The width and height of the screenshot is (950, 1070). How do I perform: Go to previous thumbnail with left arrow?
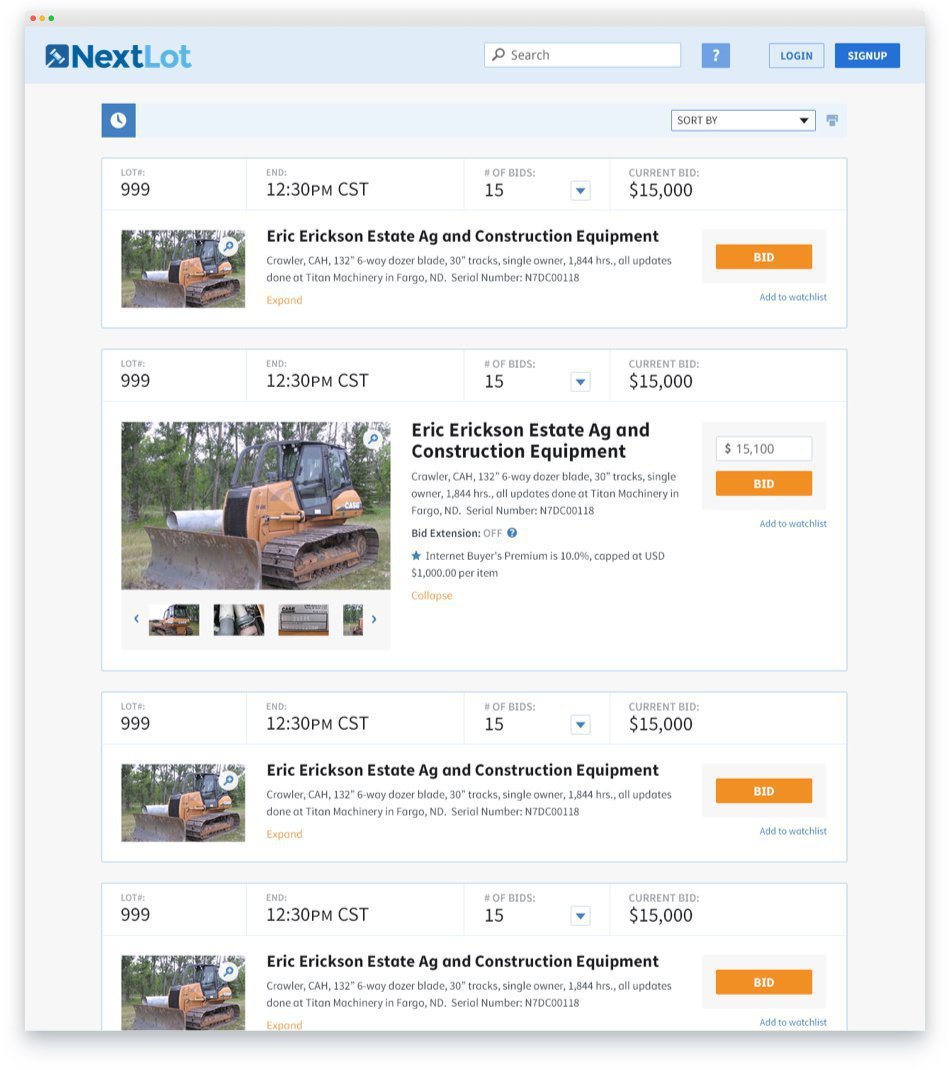pyautogui.click(x=136, y=619)
